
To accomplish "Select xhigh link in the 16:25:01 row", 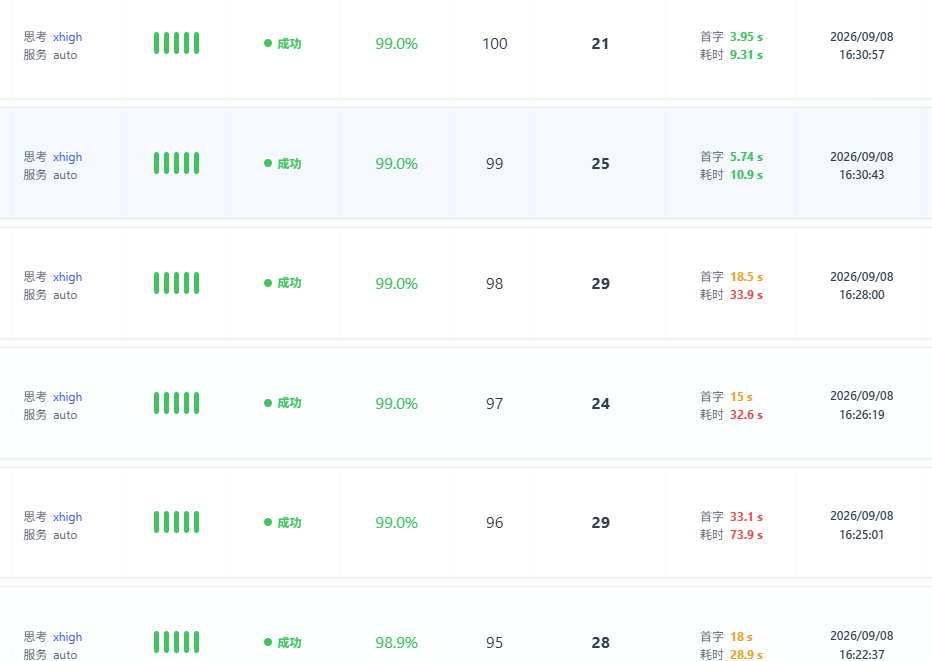I will [x=68, y=517].
